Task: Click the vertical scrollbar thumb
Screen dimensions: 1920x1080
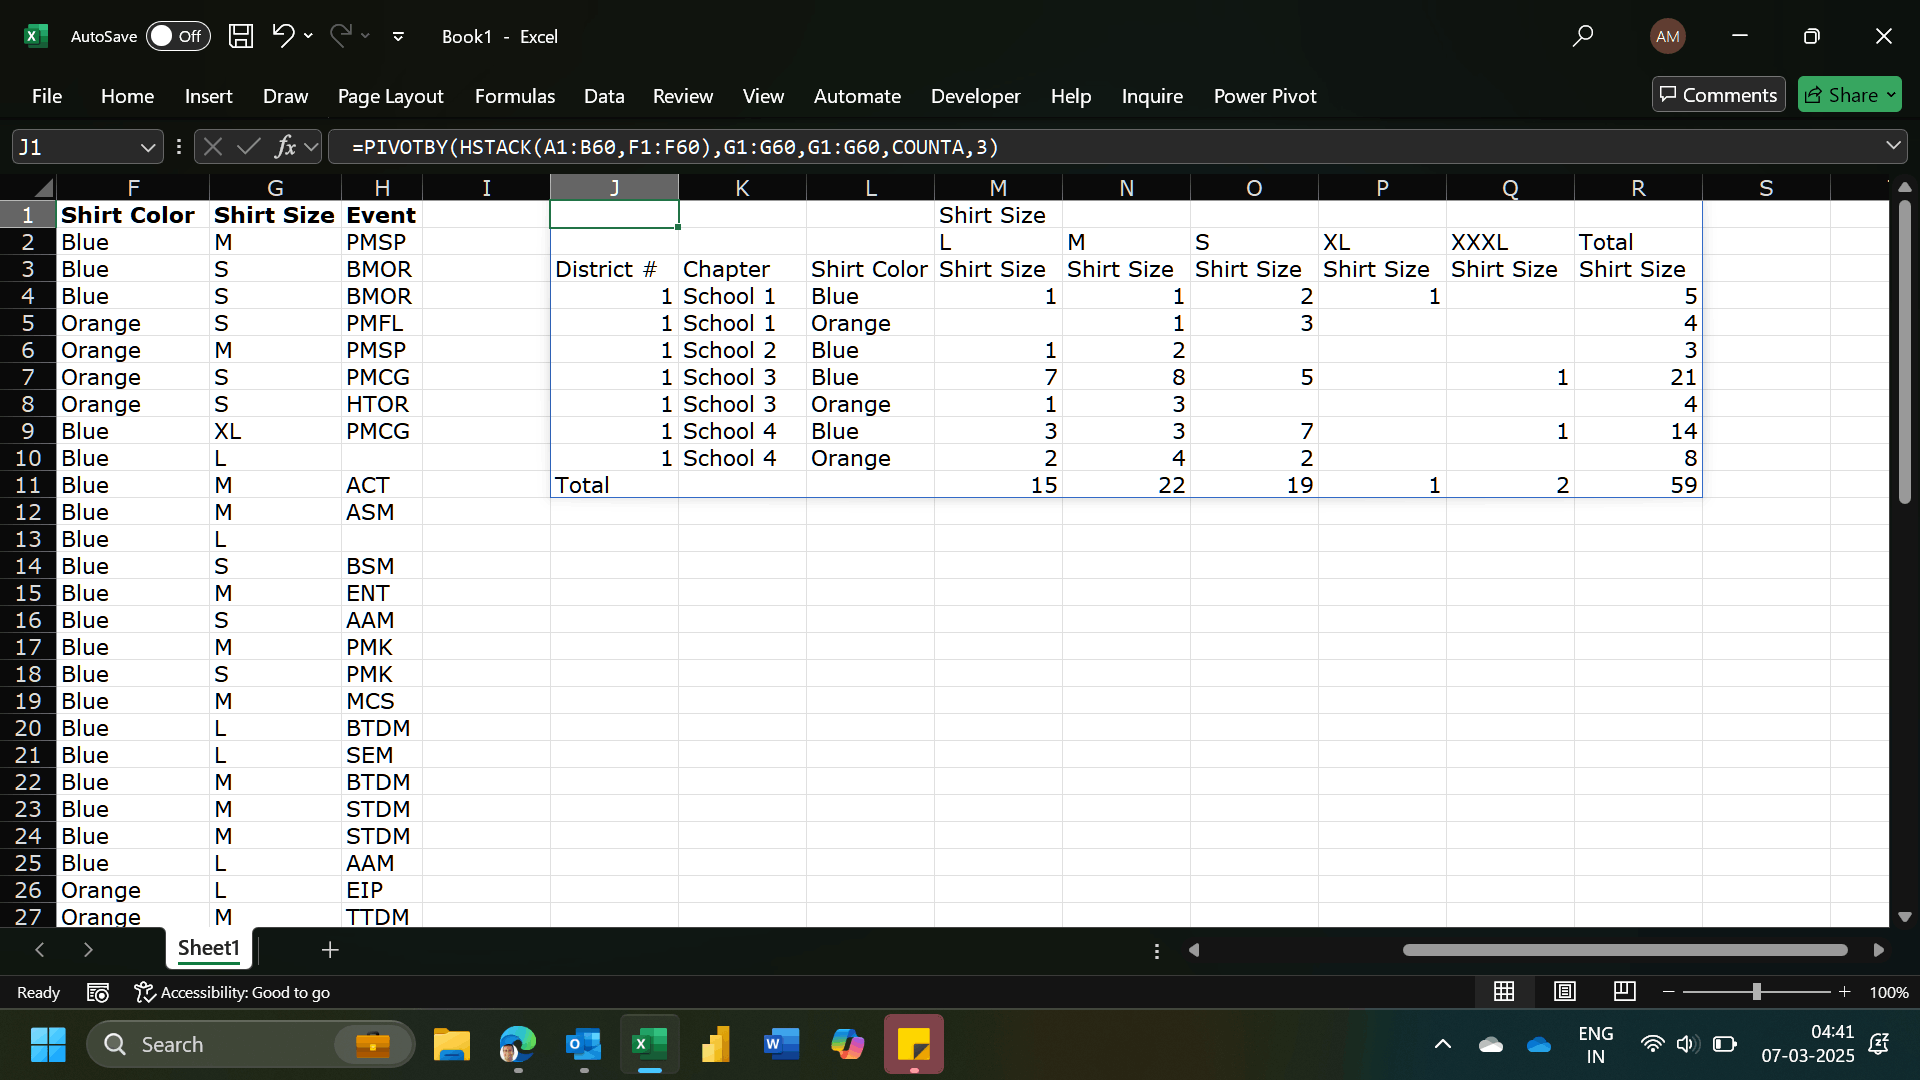Action: [1904, 352]
